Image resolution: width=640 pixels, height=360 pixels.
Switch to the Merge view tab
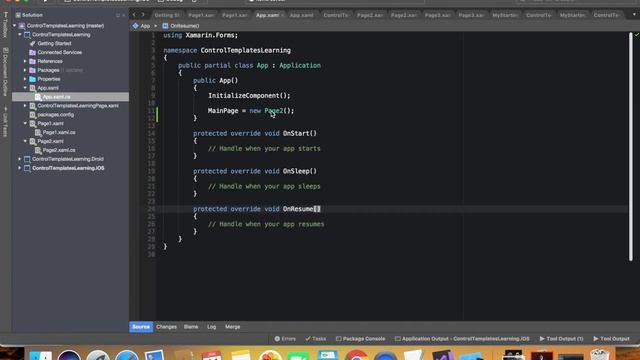pyautogui.click(x=233, y=327)
